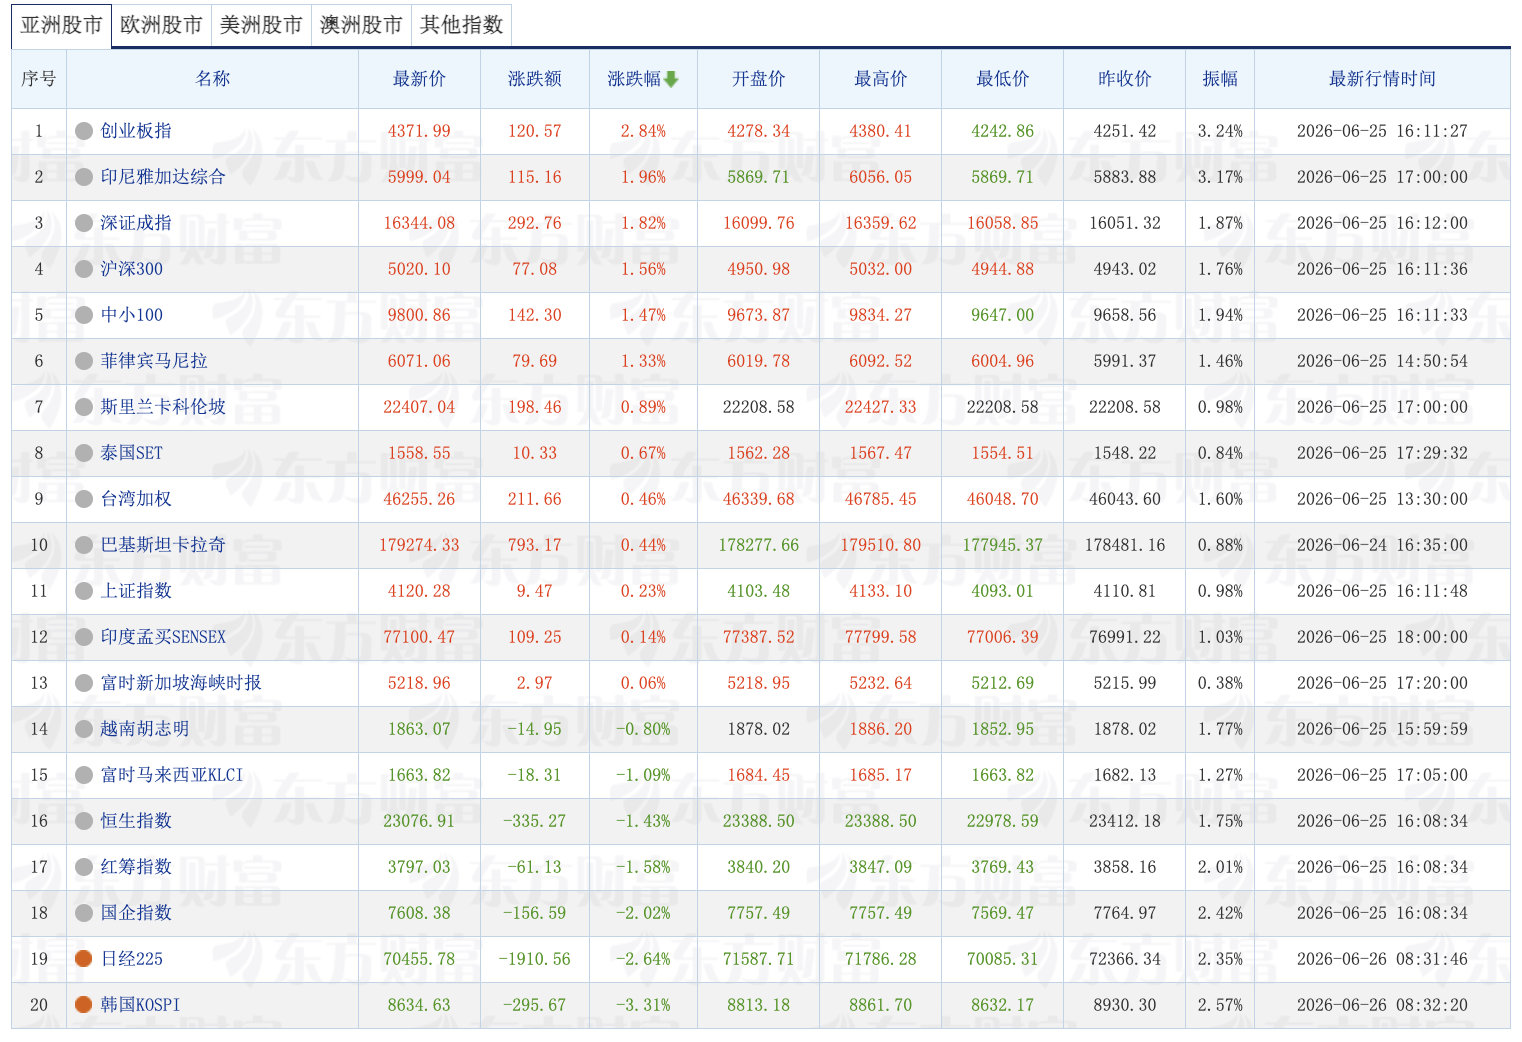
Task: Switch to the 美洲股市 tab
Action: click(261, 25)
